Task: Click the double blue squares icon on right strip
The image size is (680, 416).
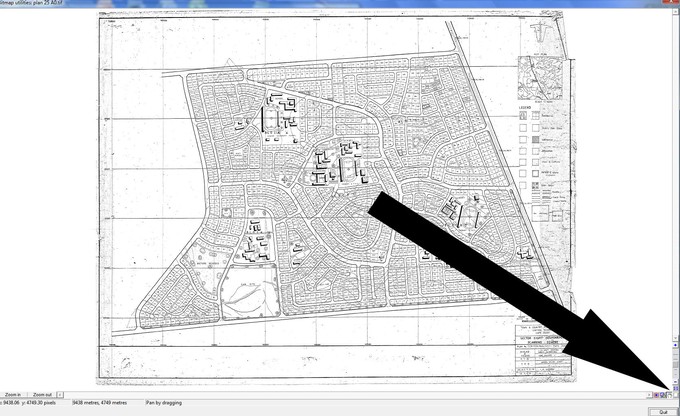Action: pyautogui.click(x=675, y=388)
